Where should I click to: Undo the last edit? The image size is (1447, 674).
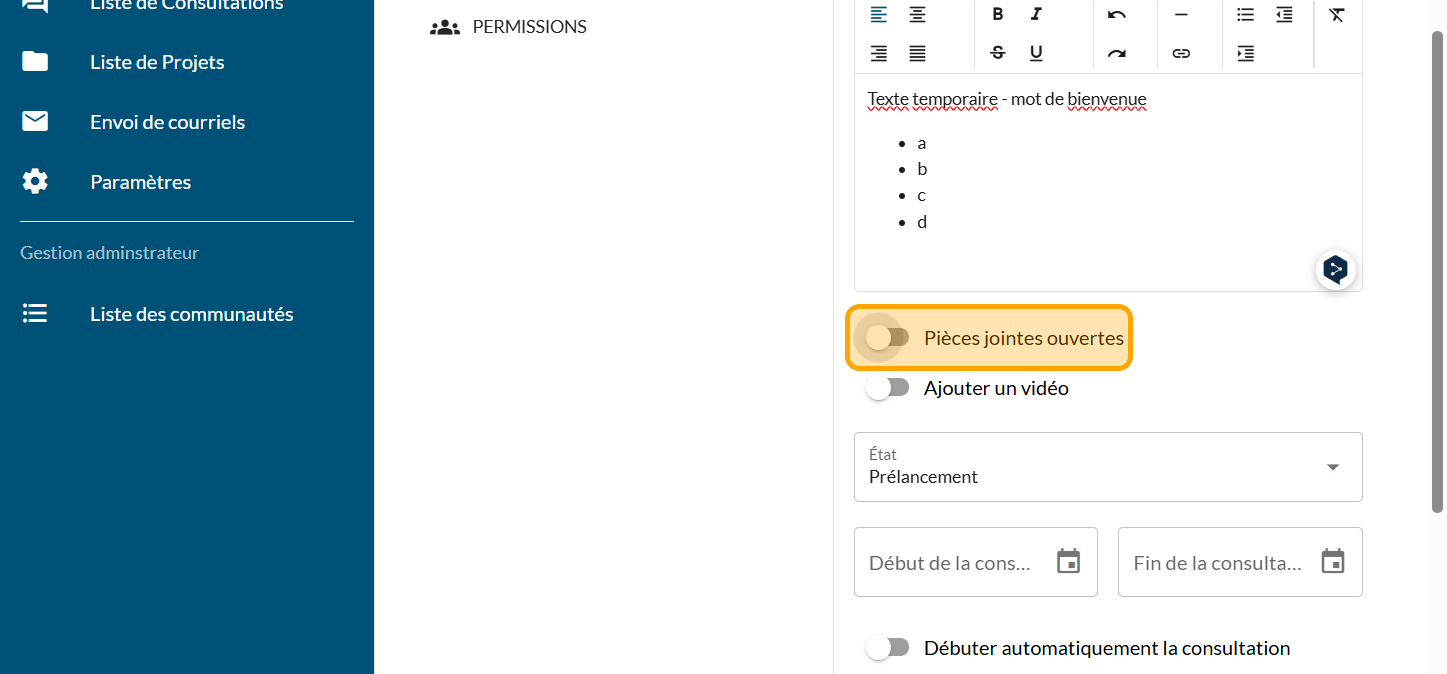click(1117, 14)
